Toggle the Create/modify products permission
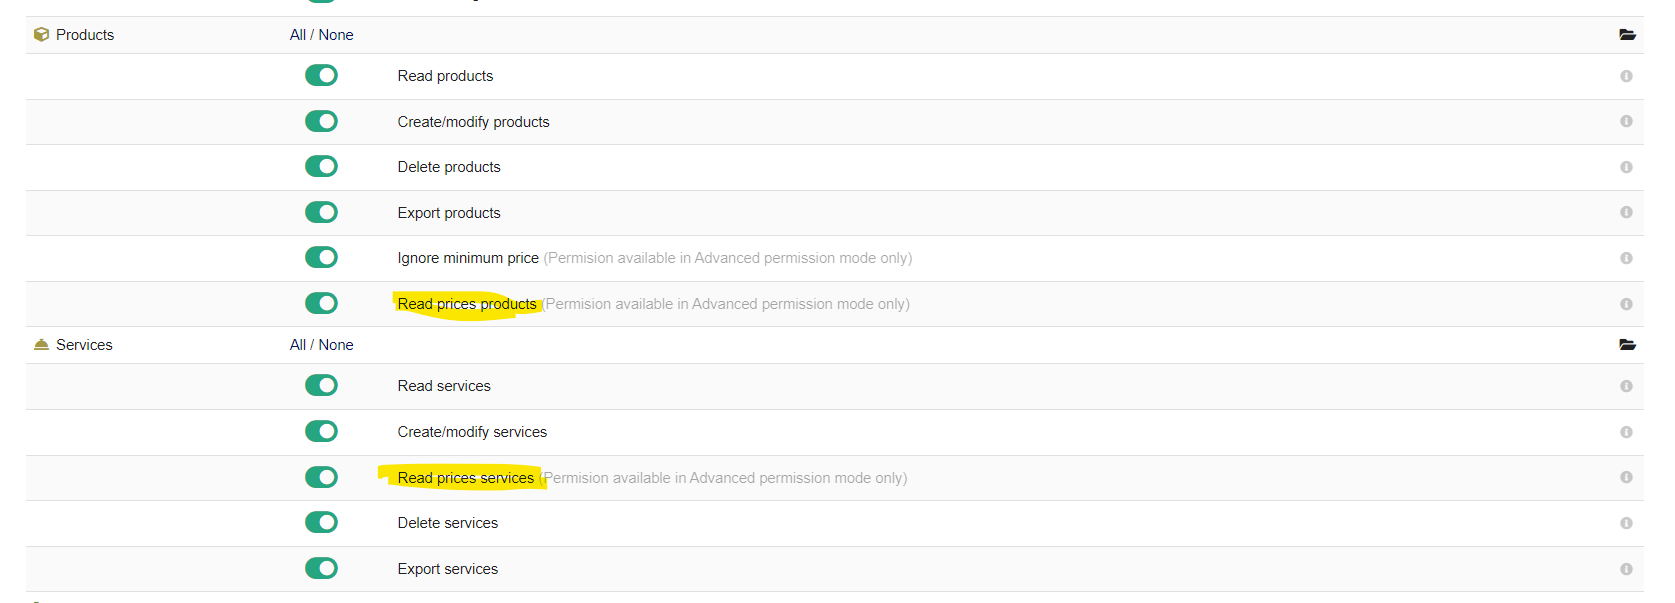Image resolution: width=1675 pixels, height=603 pixels. (321, 121)
